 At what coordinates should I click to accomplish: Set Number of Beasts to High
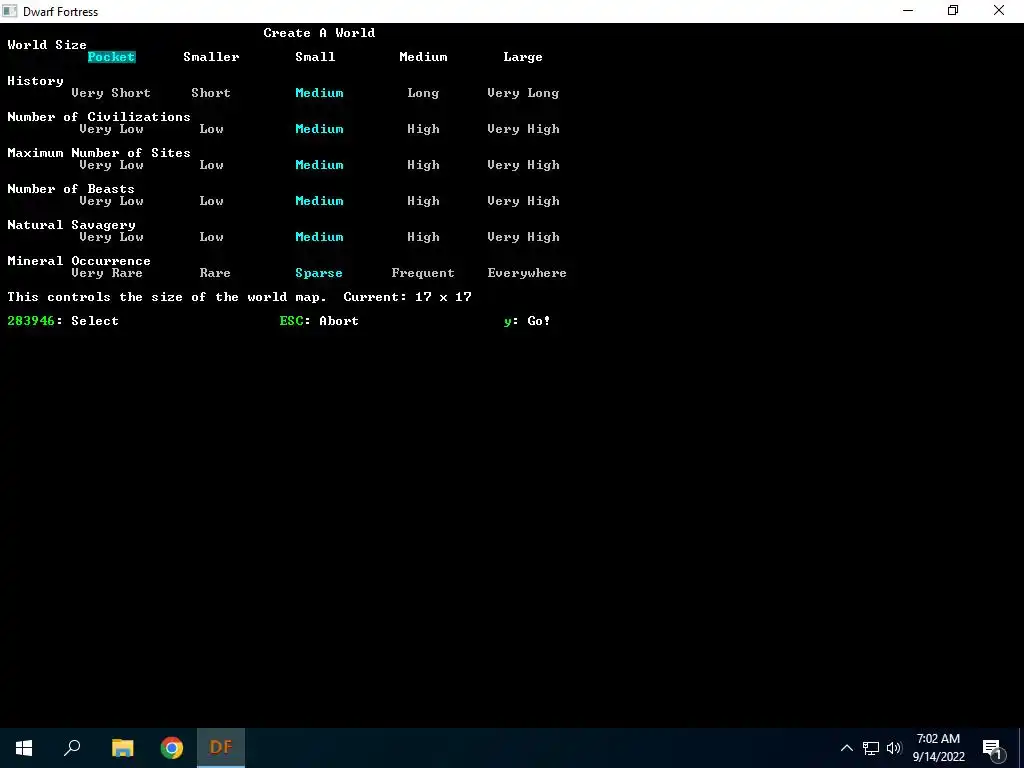423,200
